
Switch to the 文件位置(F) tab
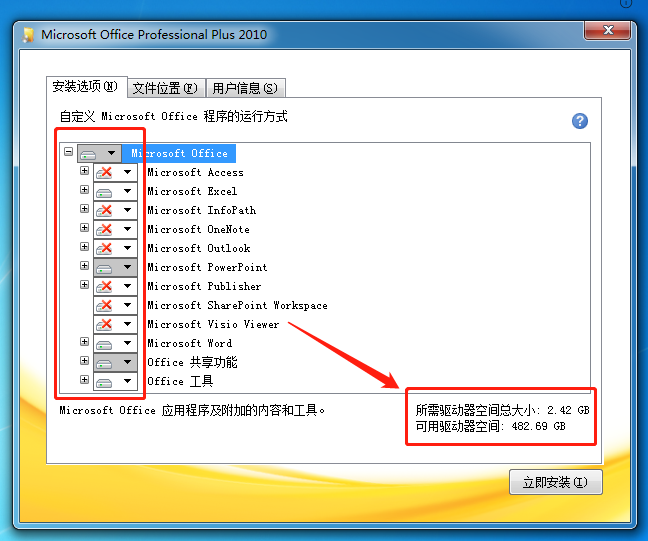pyautogui.click(x=165, y=88)
